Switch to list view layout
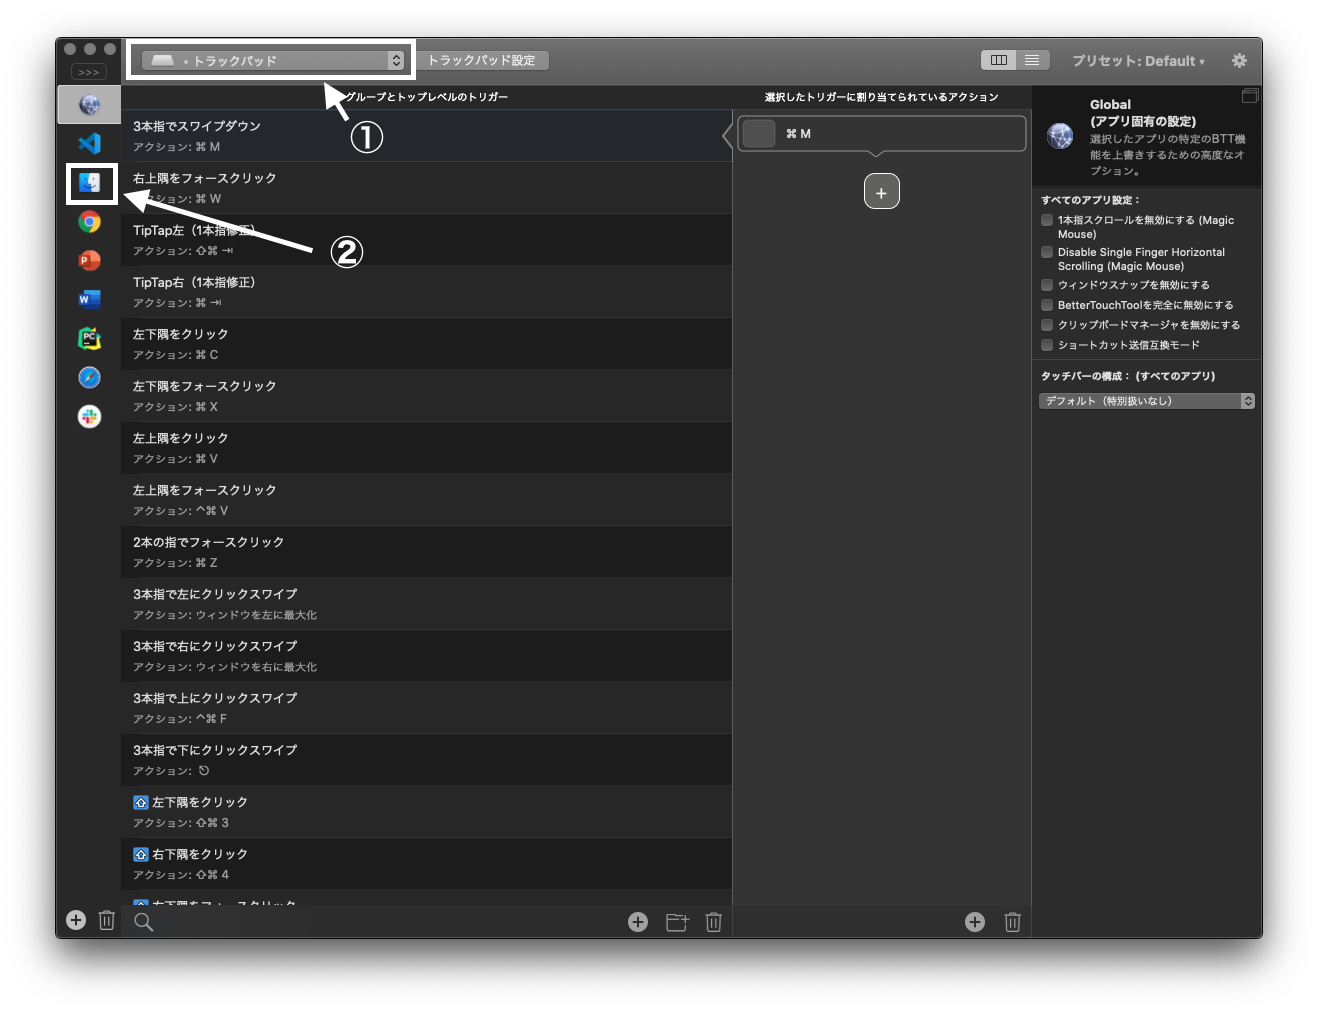Viewport: 1318px width, 1012px height. (1032, 60)
